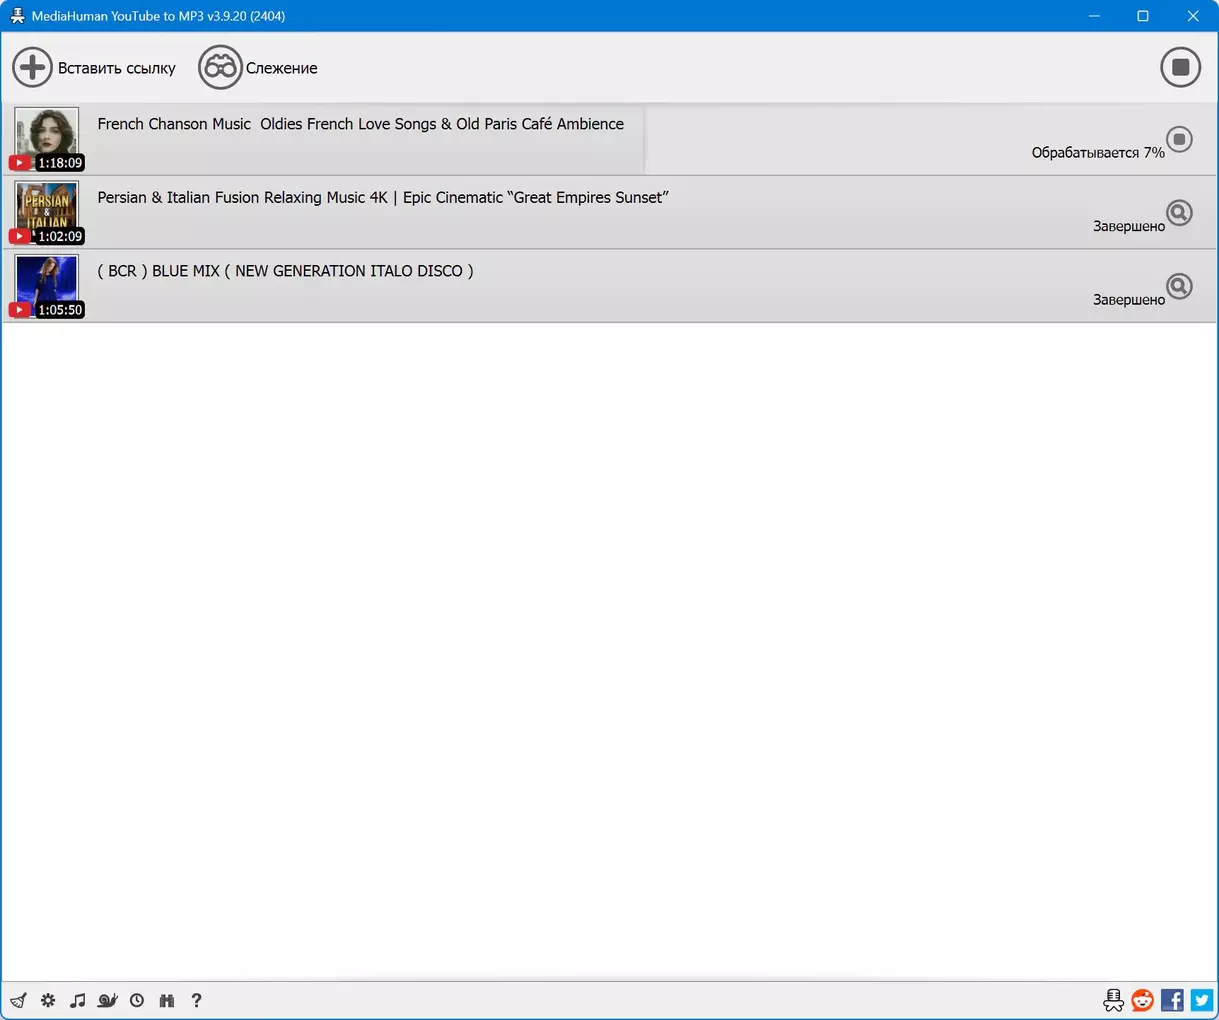Locate the downloaded Persian & Italian Fusion file
This screenshot has width=1219, height=1020.
coord(1180,212)
